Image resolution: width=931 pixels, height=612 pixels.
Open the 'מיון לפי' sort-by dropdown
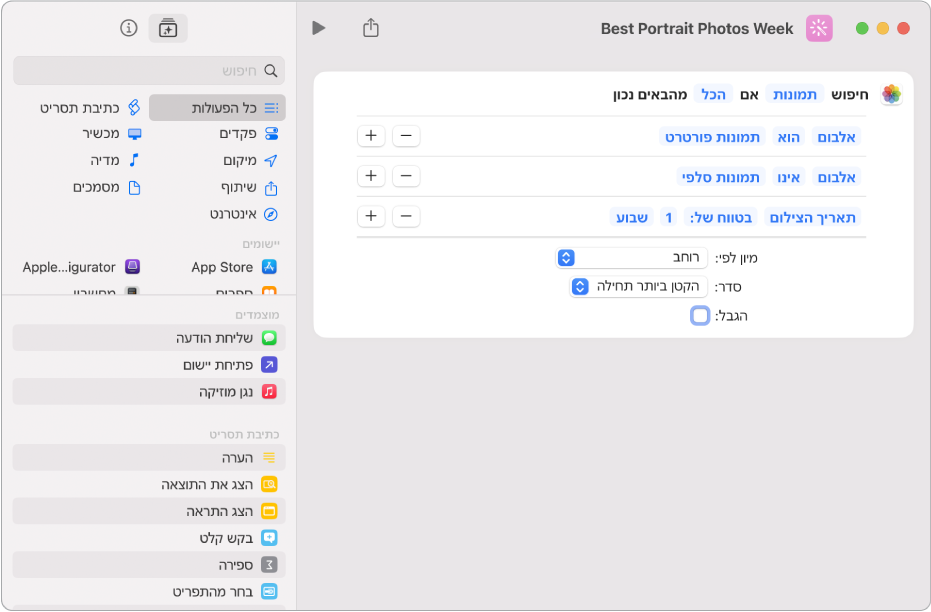tap(632, 258)
